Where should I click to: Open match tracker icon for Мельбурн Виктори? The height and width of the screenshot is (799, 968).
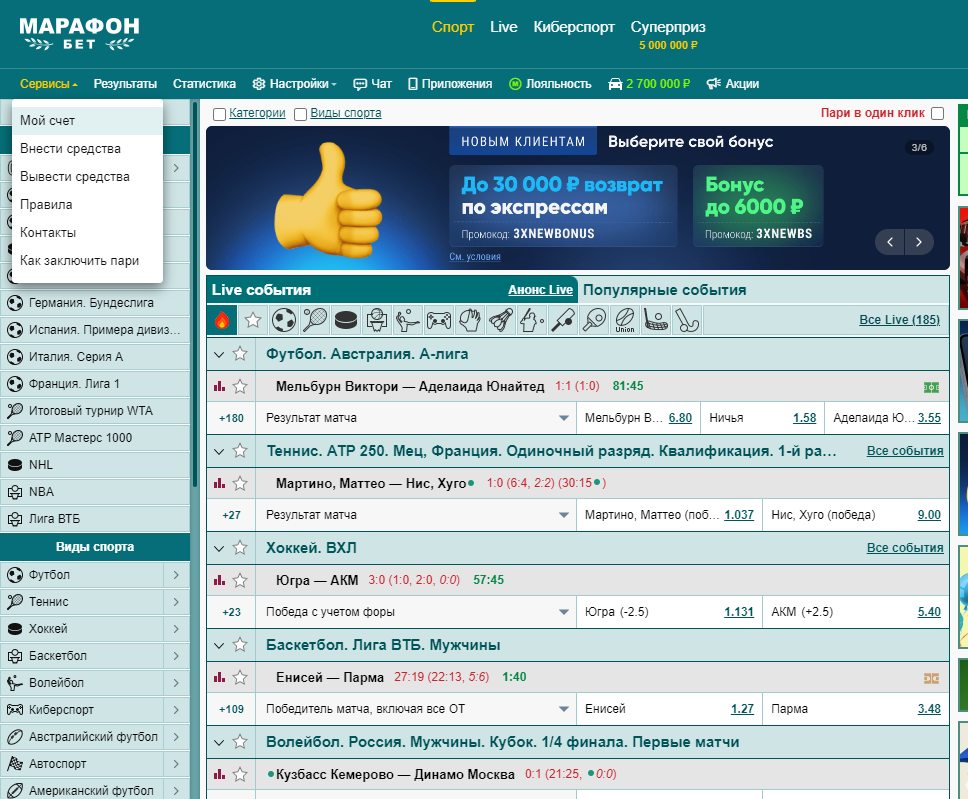931,387
